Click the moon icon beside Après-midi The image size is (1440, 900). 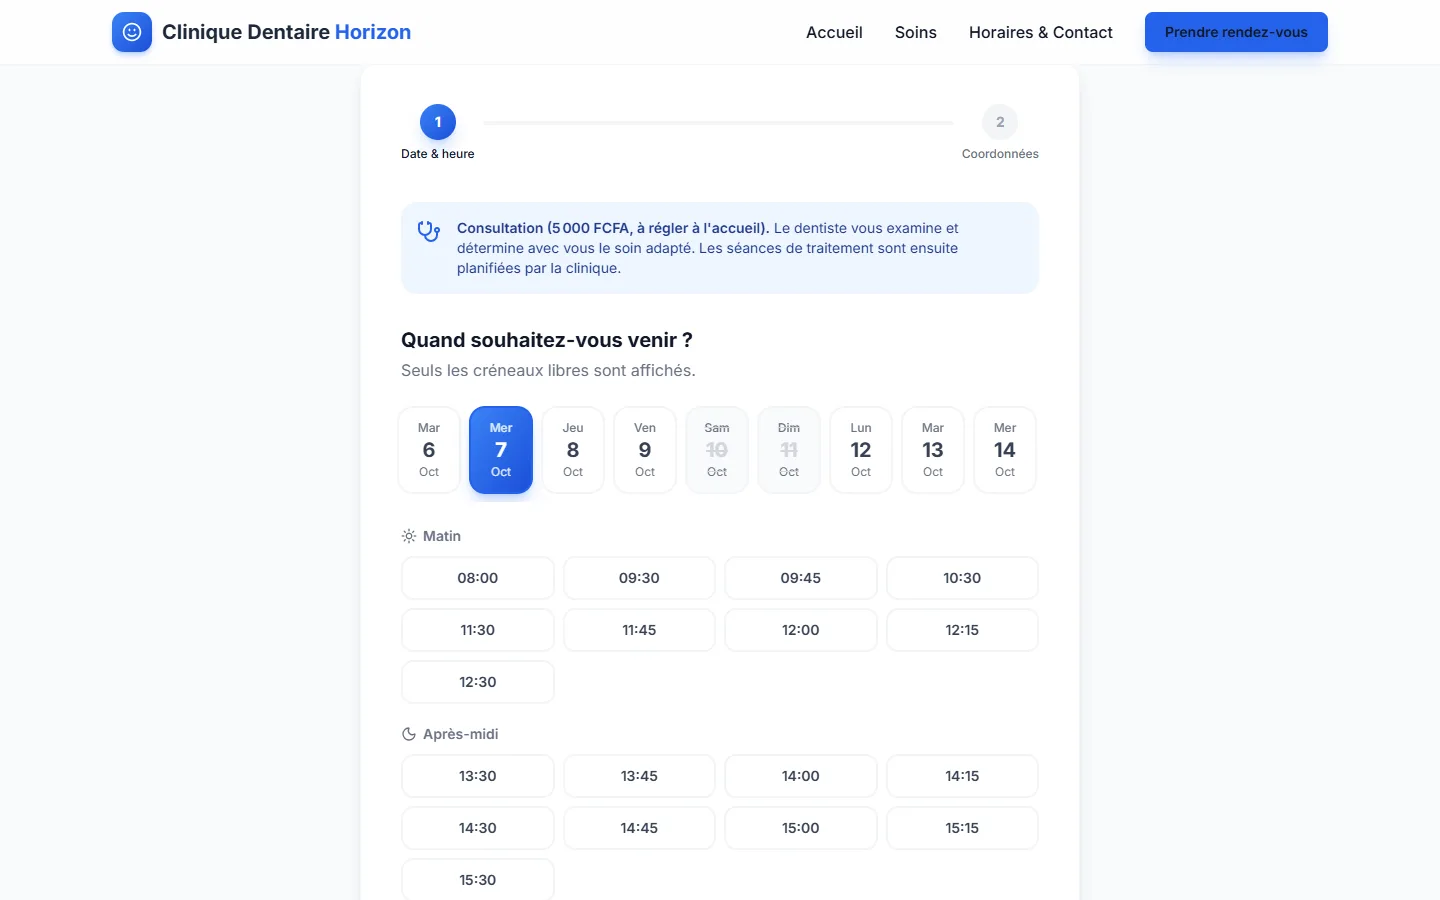tap(409, 734)
